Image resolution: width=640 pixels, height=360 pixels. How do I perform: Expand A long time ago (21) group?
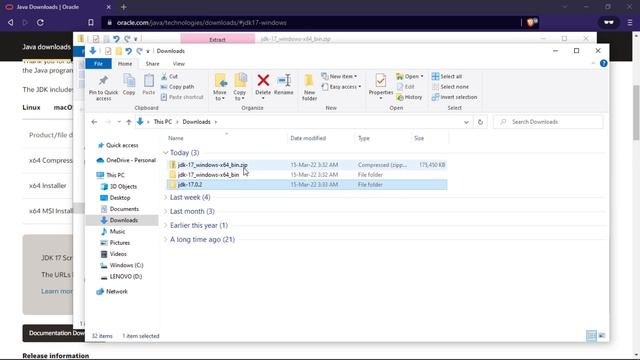(x=166, y=240)
